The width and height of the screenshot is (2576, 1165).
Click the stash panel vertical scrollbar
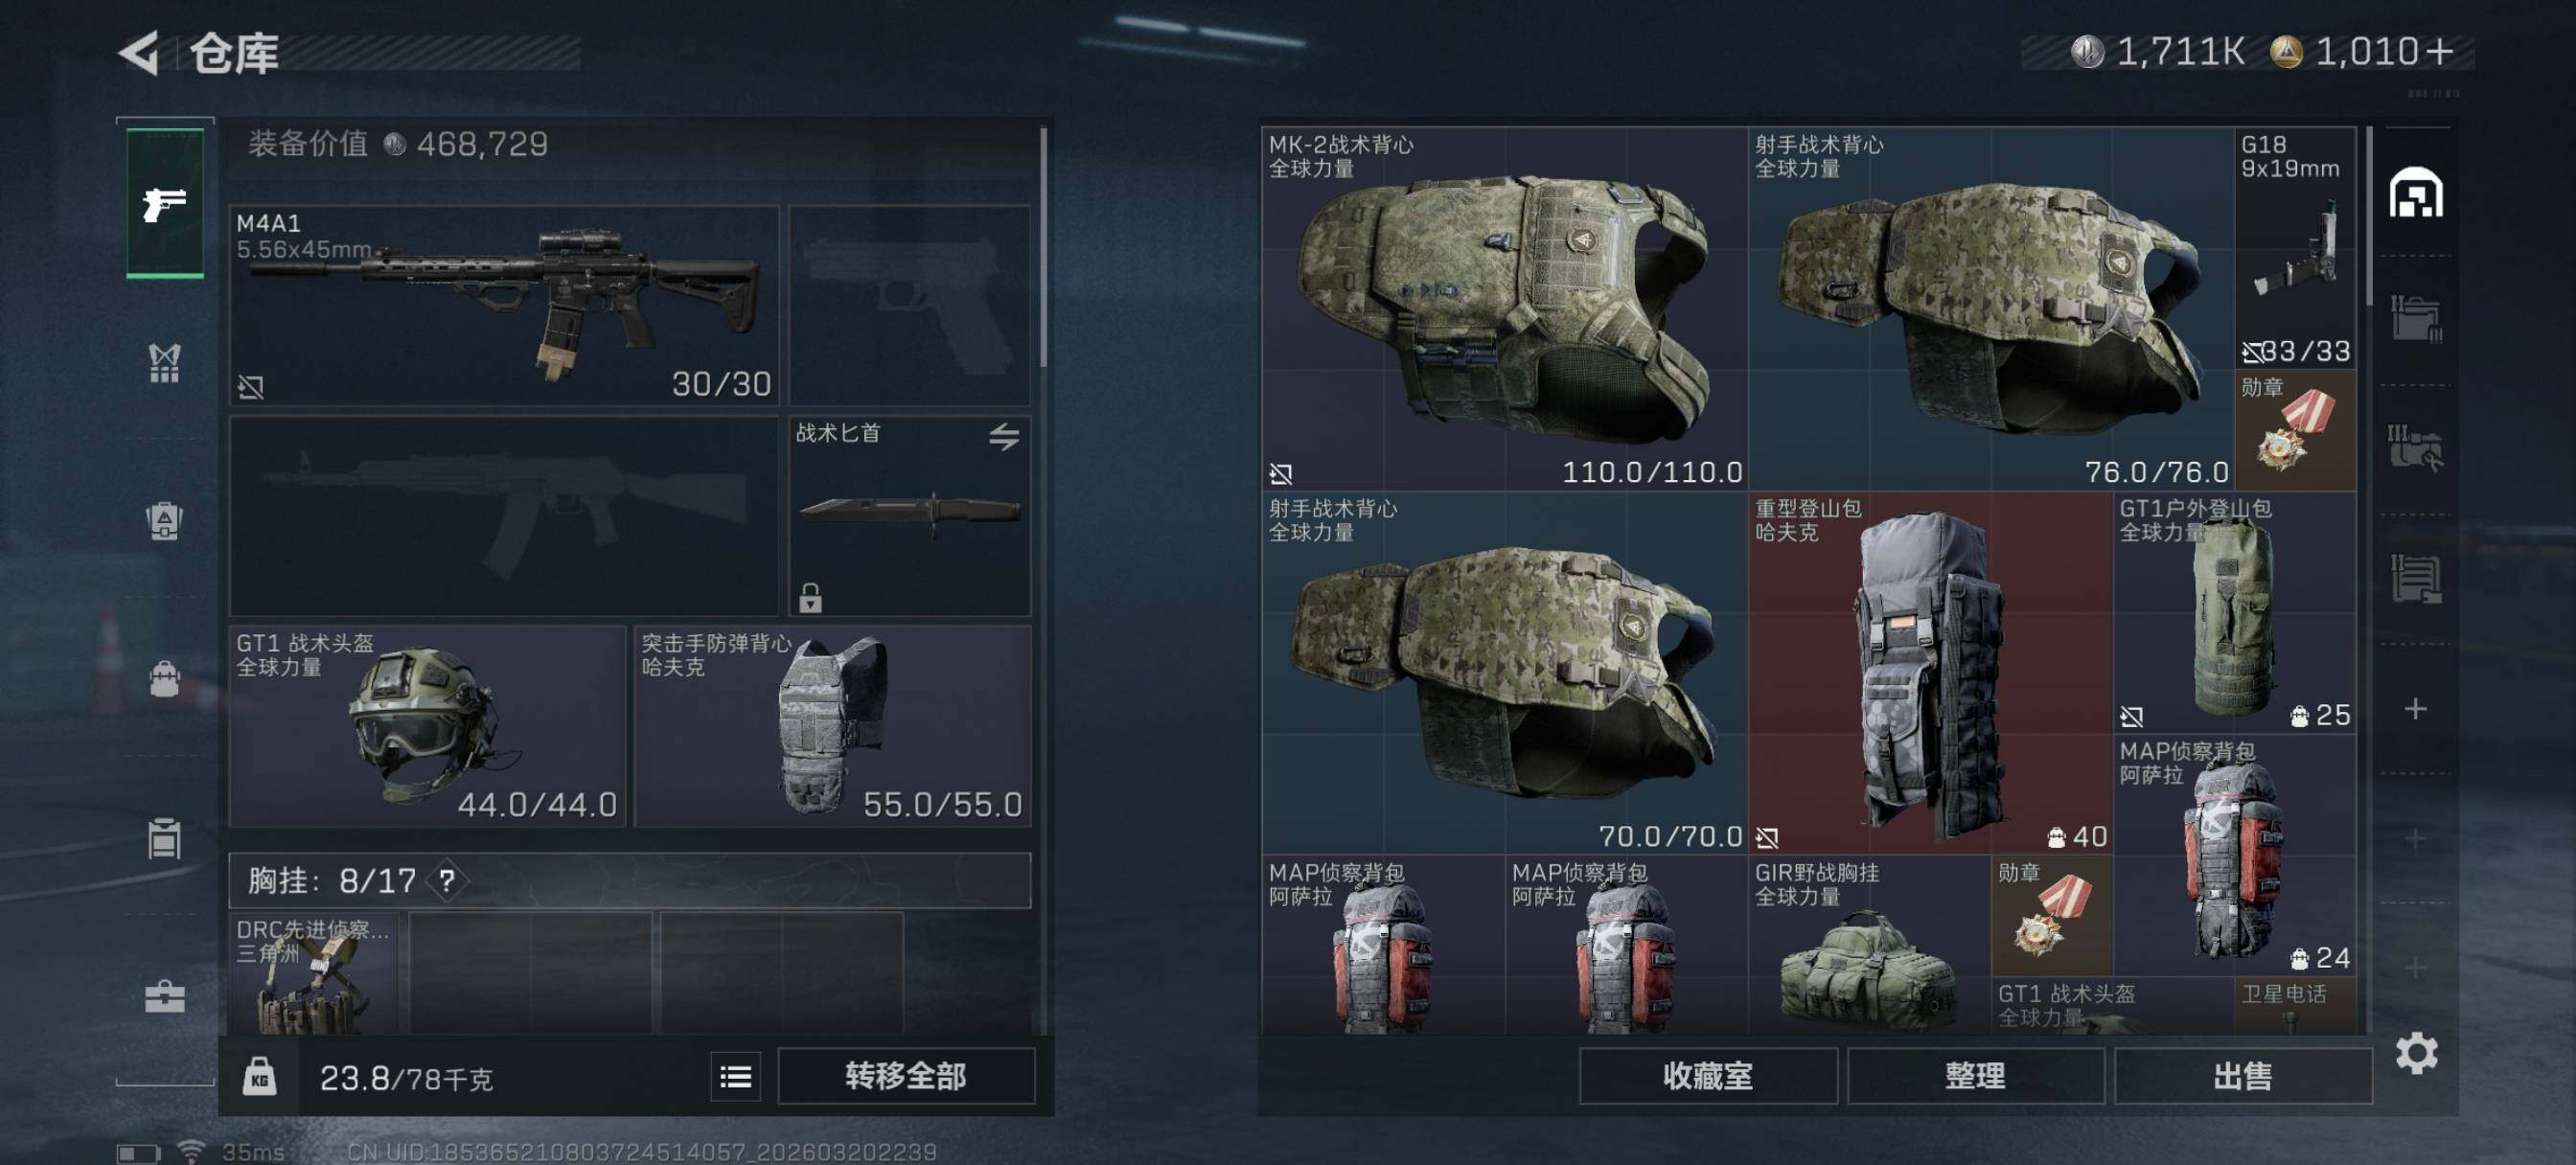[2369, 215]
